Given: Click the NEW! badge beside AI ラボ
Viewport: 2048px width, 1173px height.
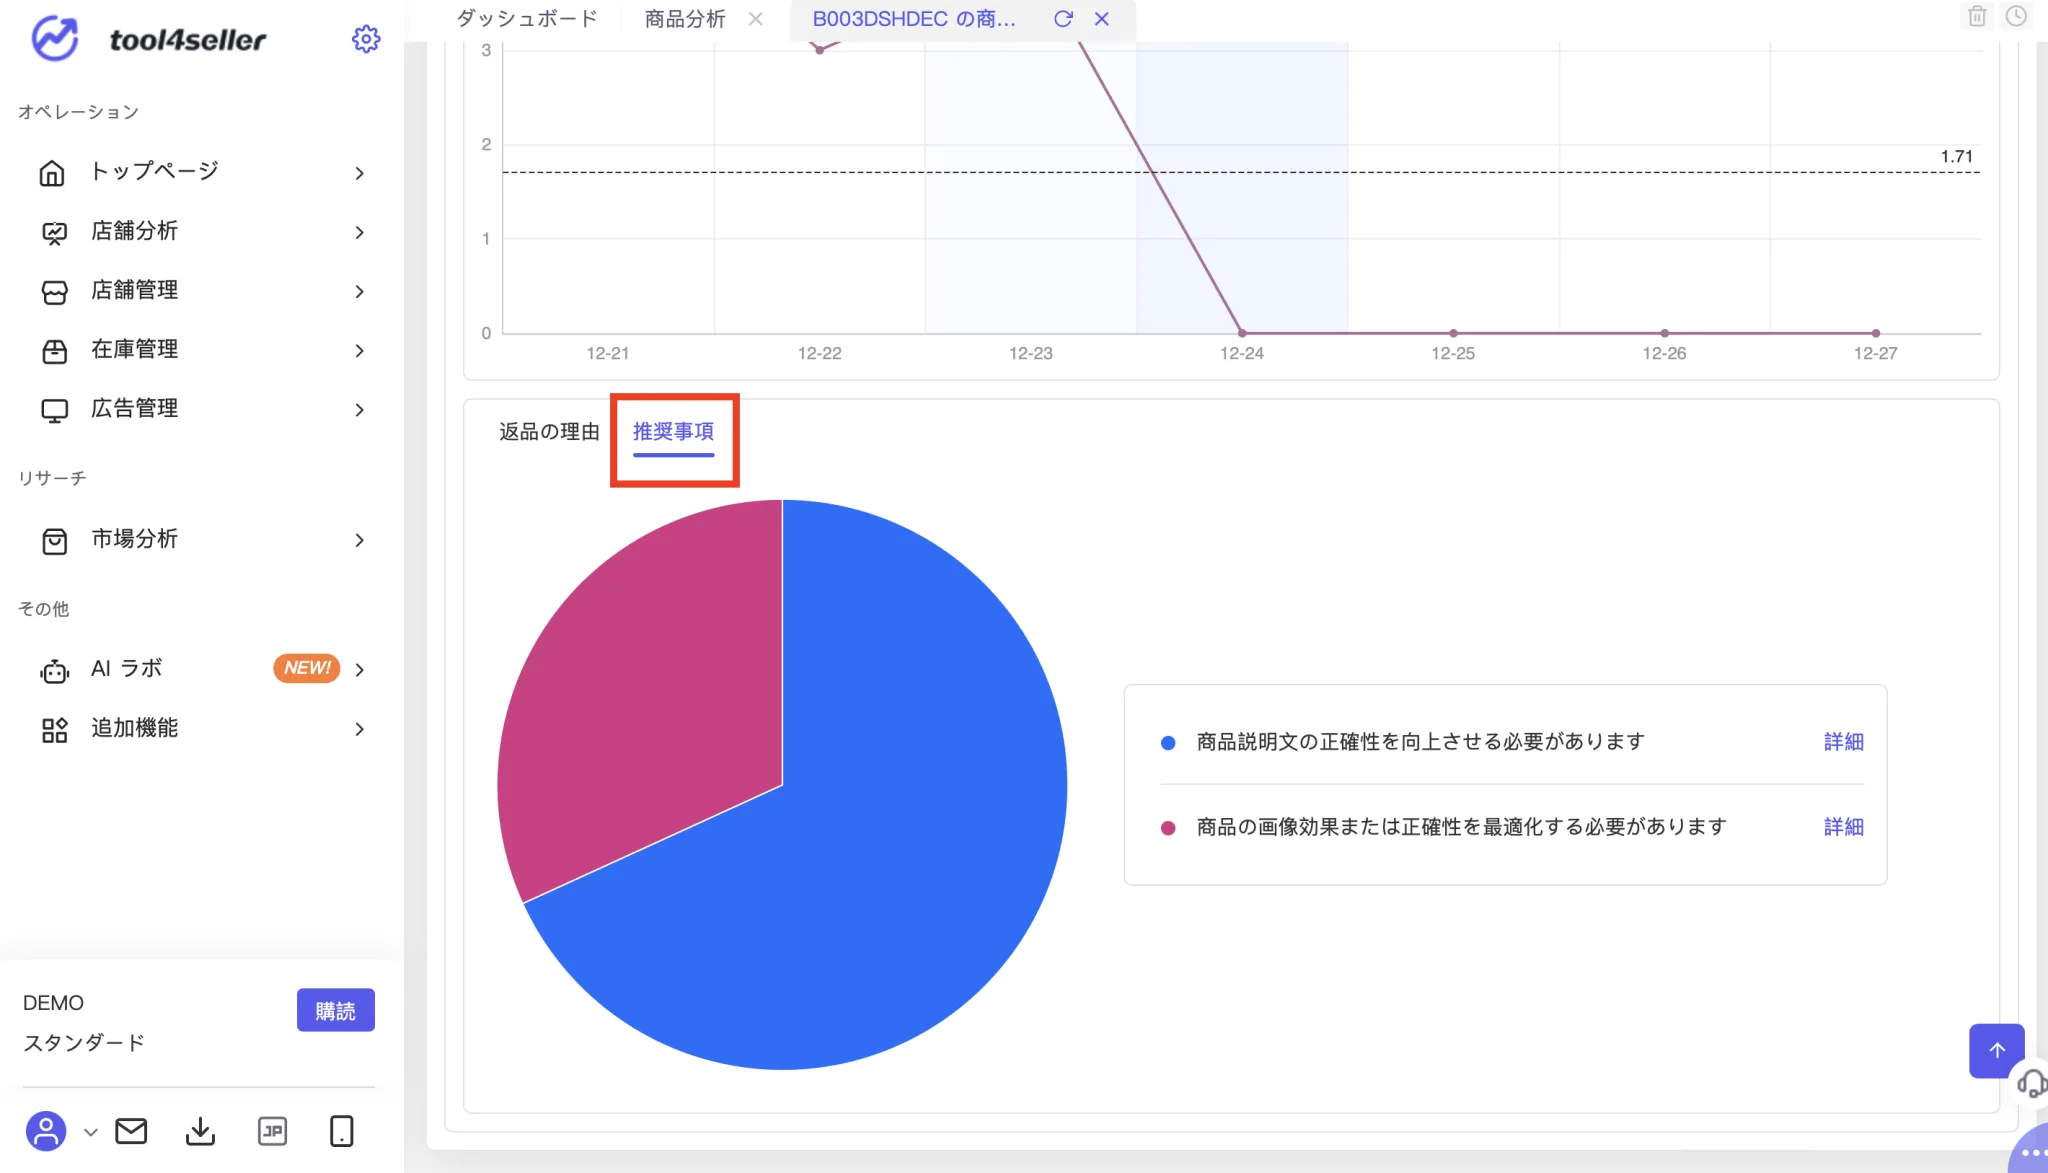Looking at the screenshot, I should [x=307, y=668].
